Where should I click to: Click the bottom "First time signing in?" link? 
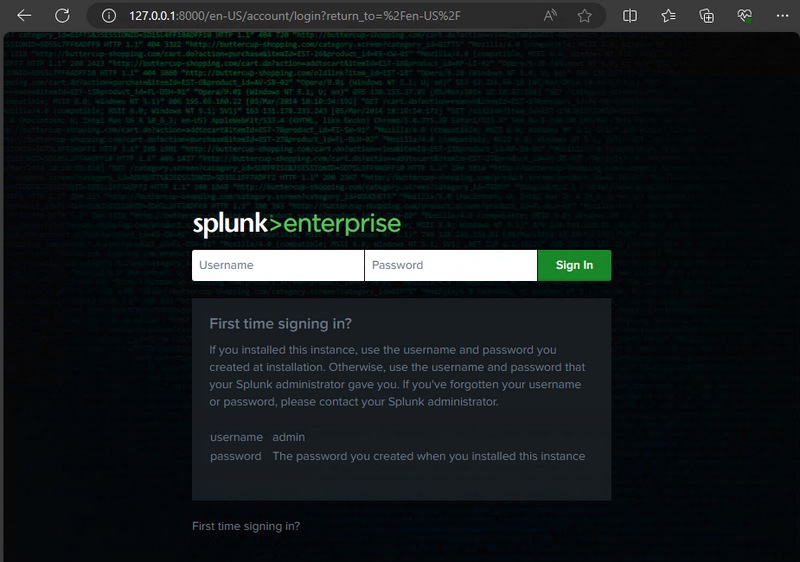[246, 526]
